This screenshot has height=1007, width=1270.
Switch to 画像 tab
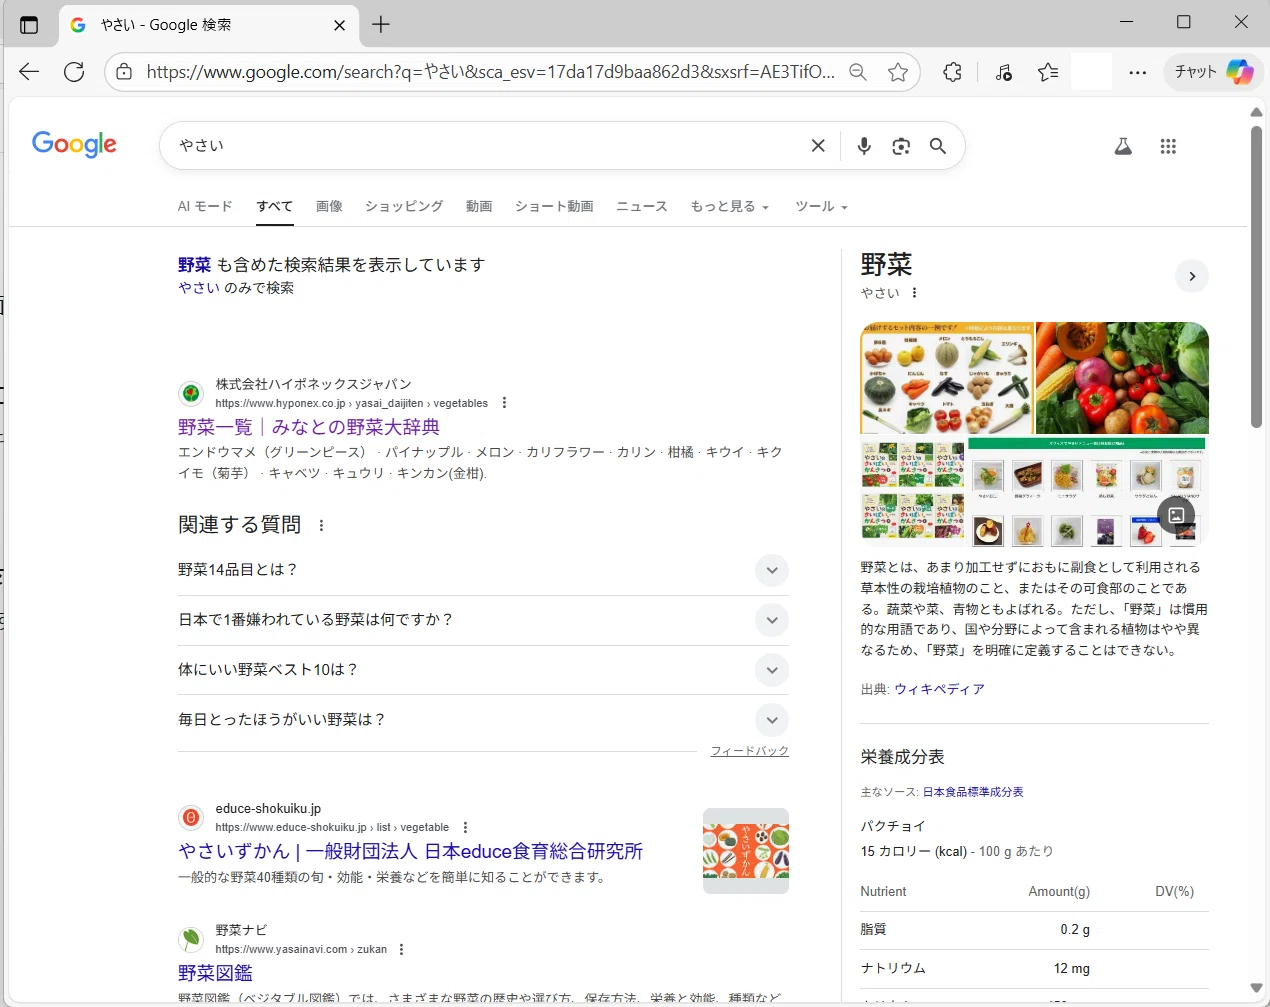[329, 206]
